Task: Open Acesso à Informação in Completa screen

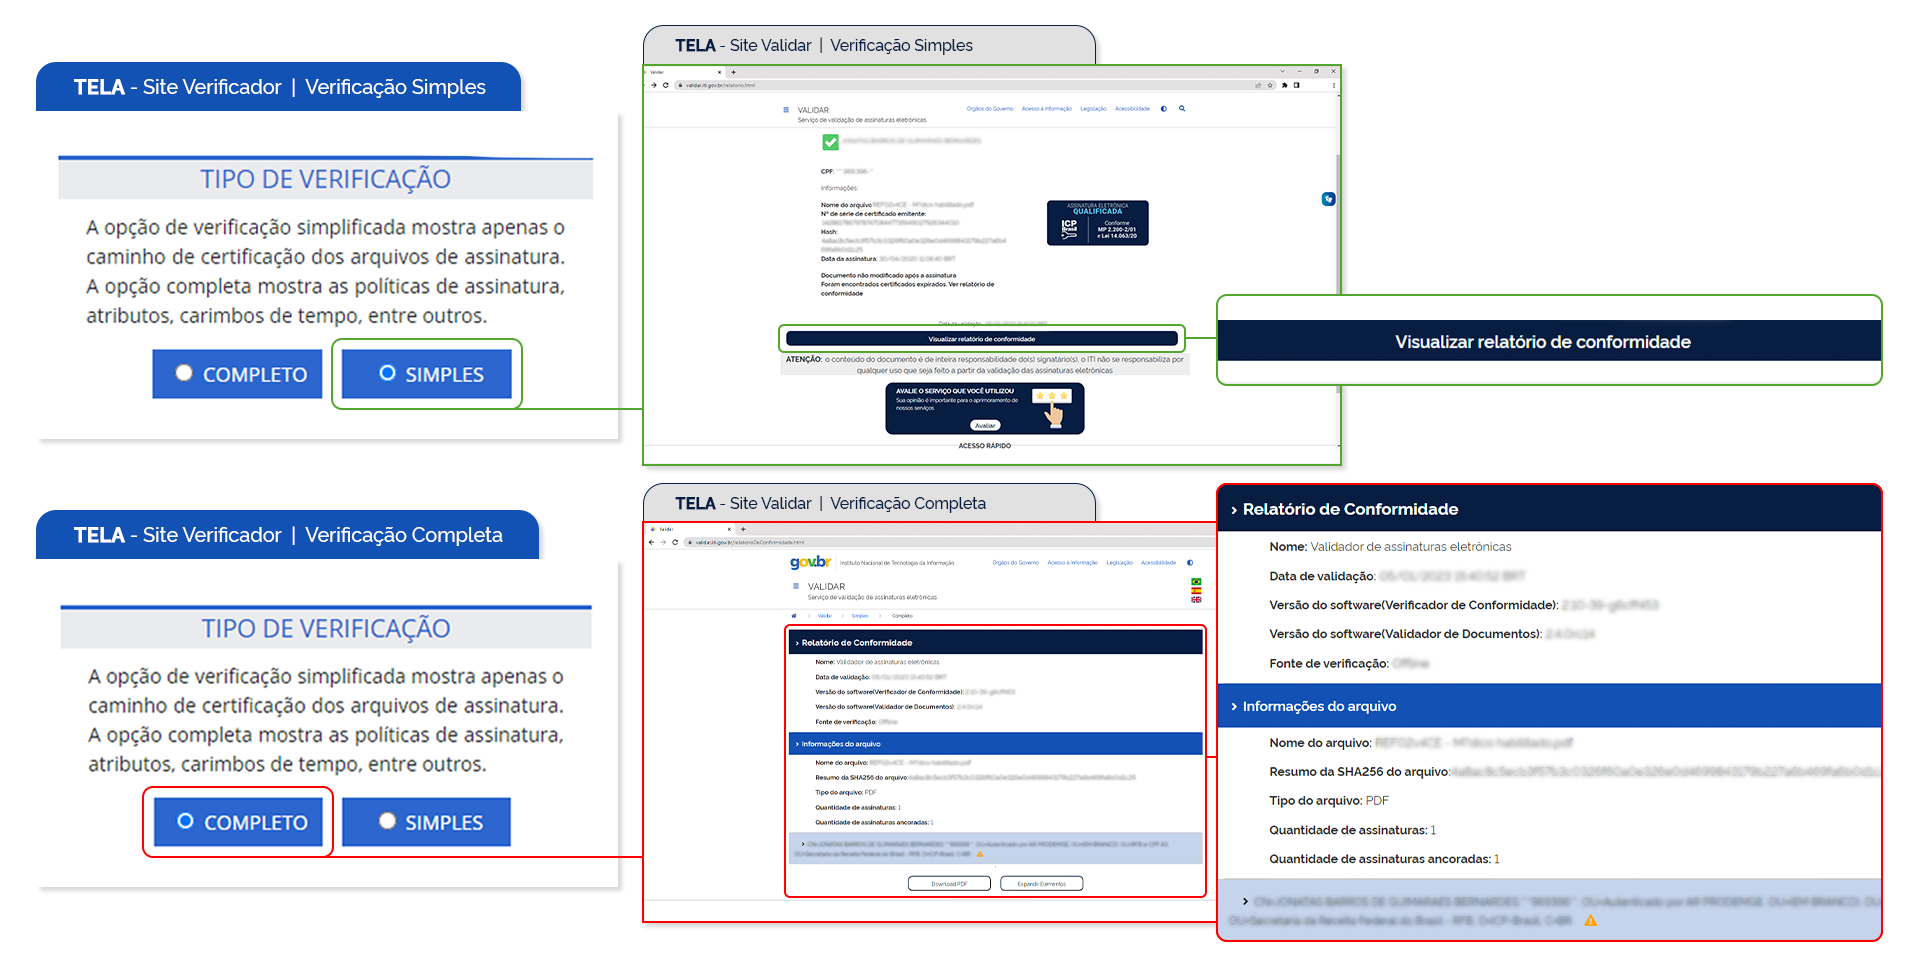Action: pyautogui.click(x=1073, y=563)
